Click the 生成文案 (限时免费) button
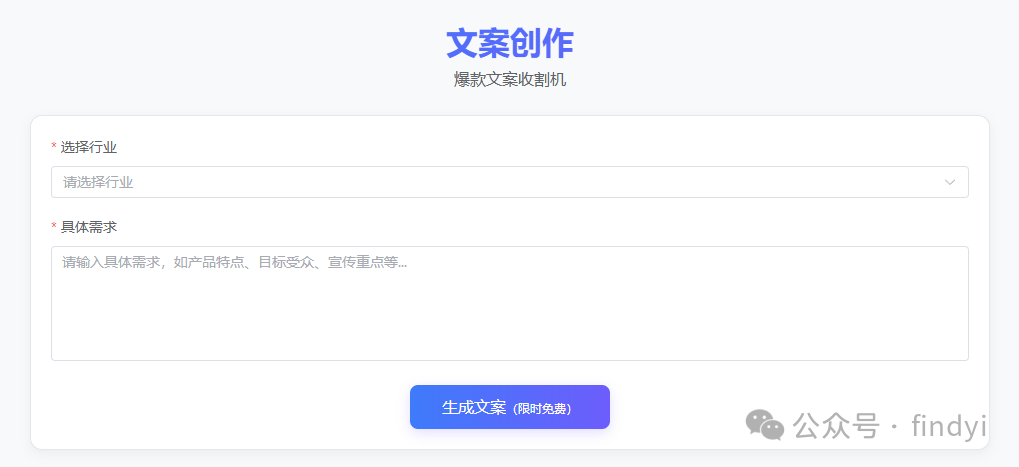Viewport: 1019px width, 467px height. pyautogui.click(x=510, y=407)
